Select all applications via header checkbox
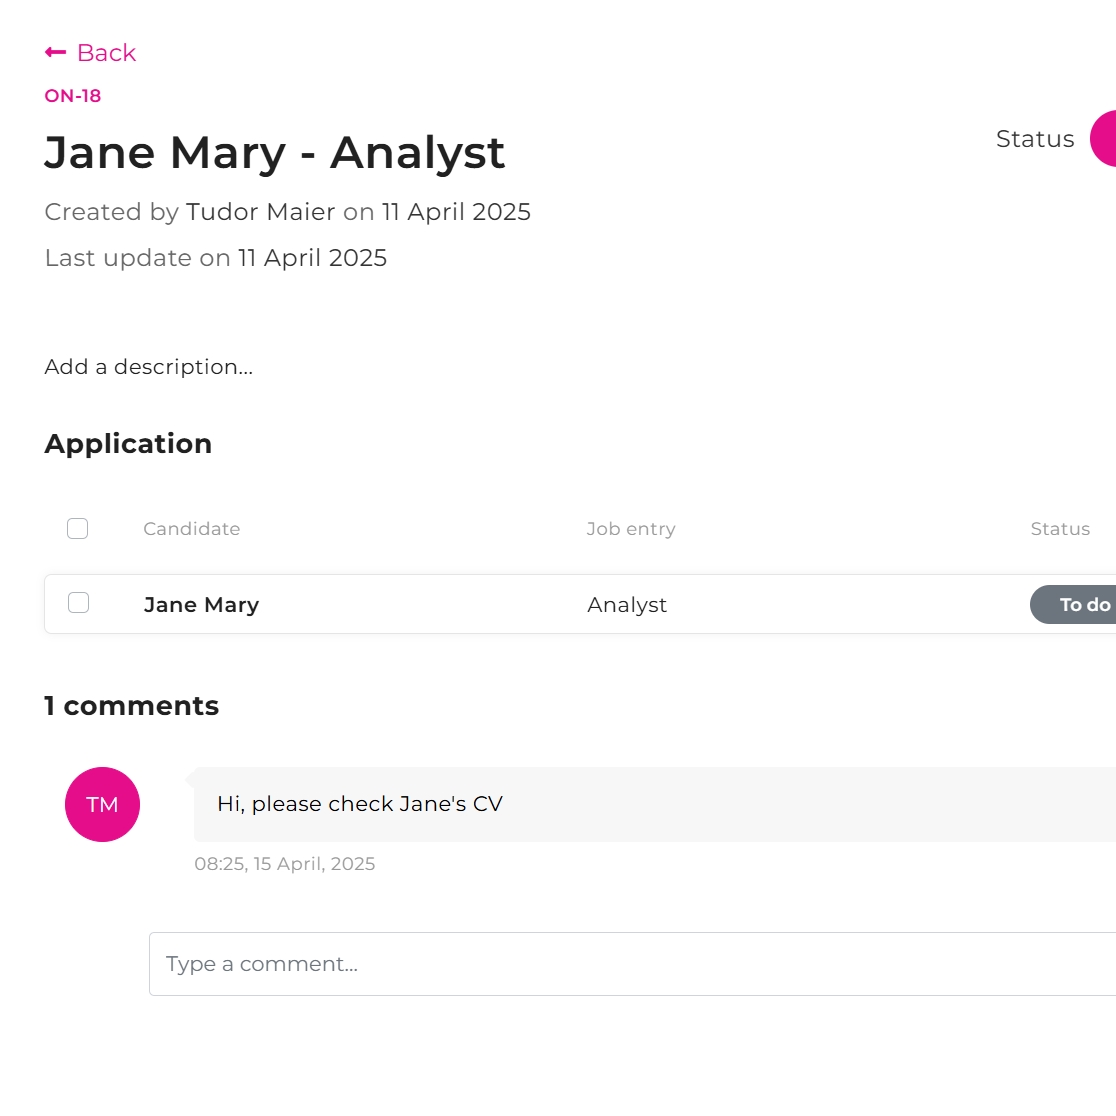1116x1116 pixels. coord(77,529)
